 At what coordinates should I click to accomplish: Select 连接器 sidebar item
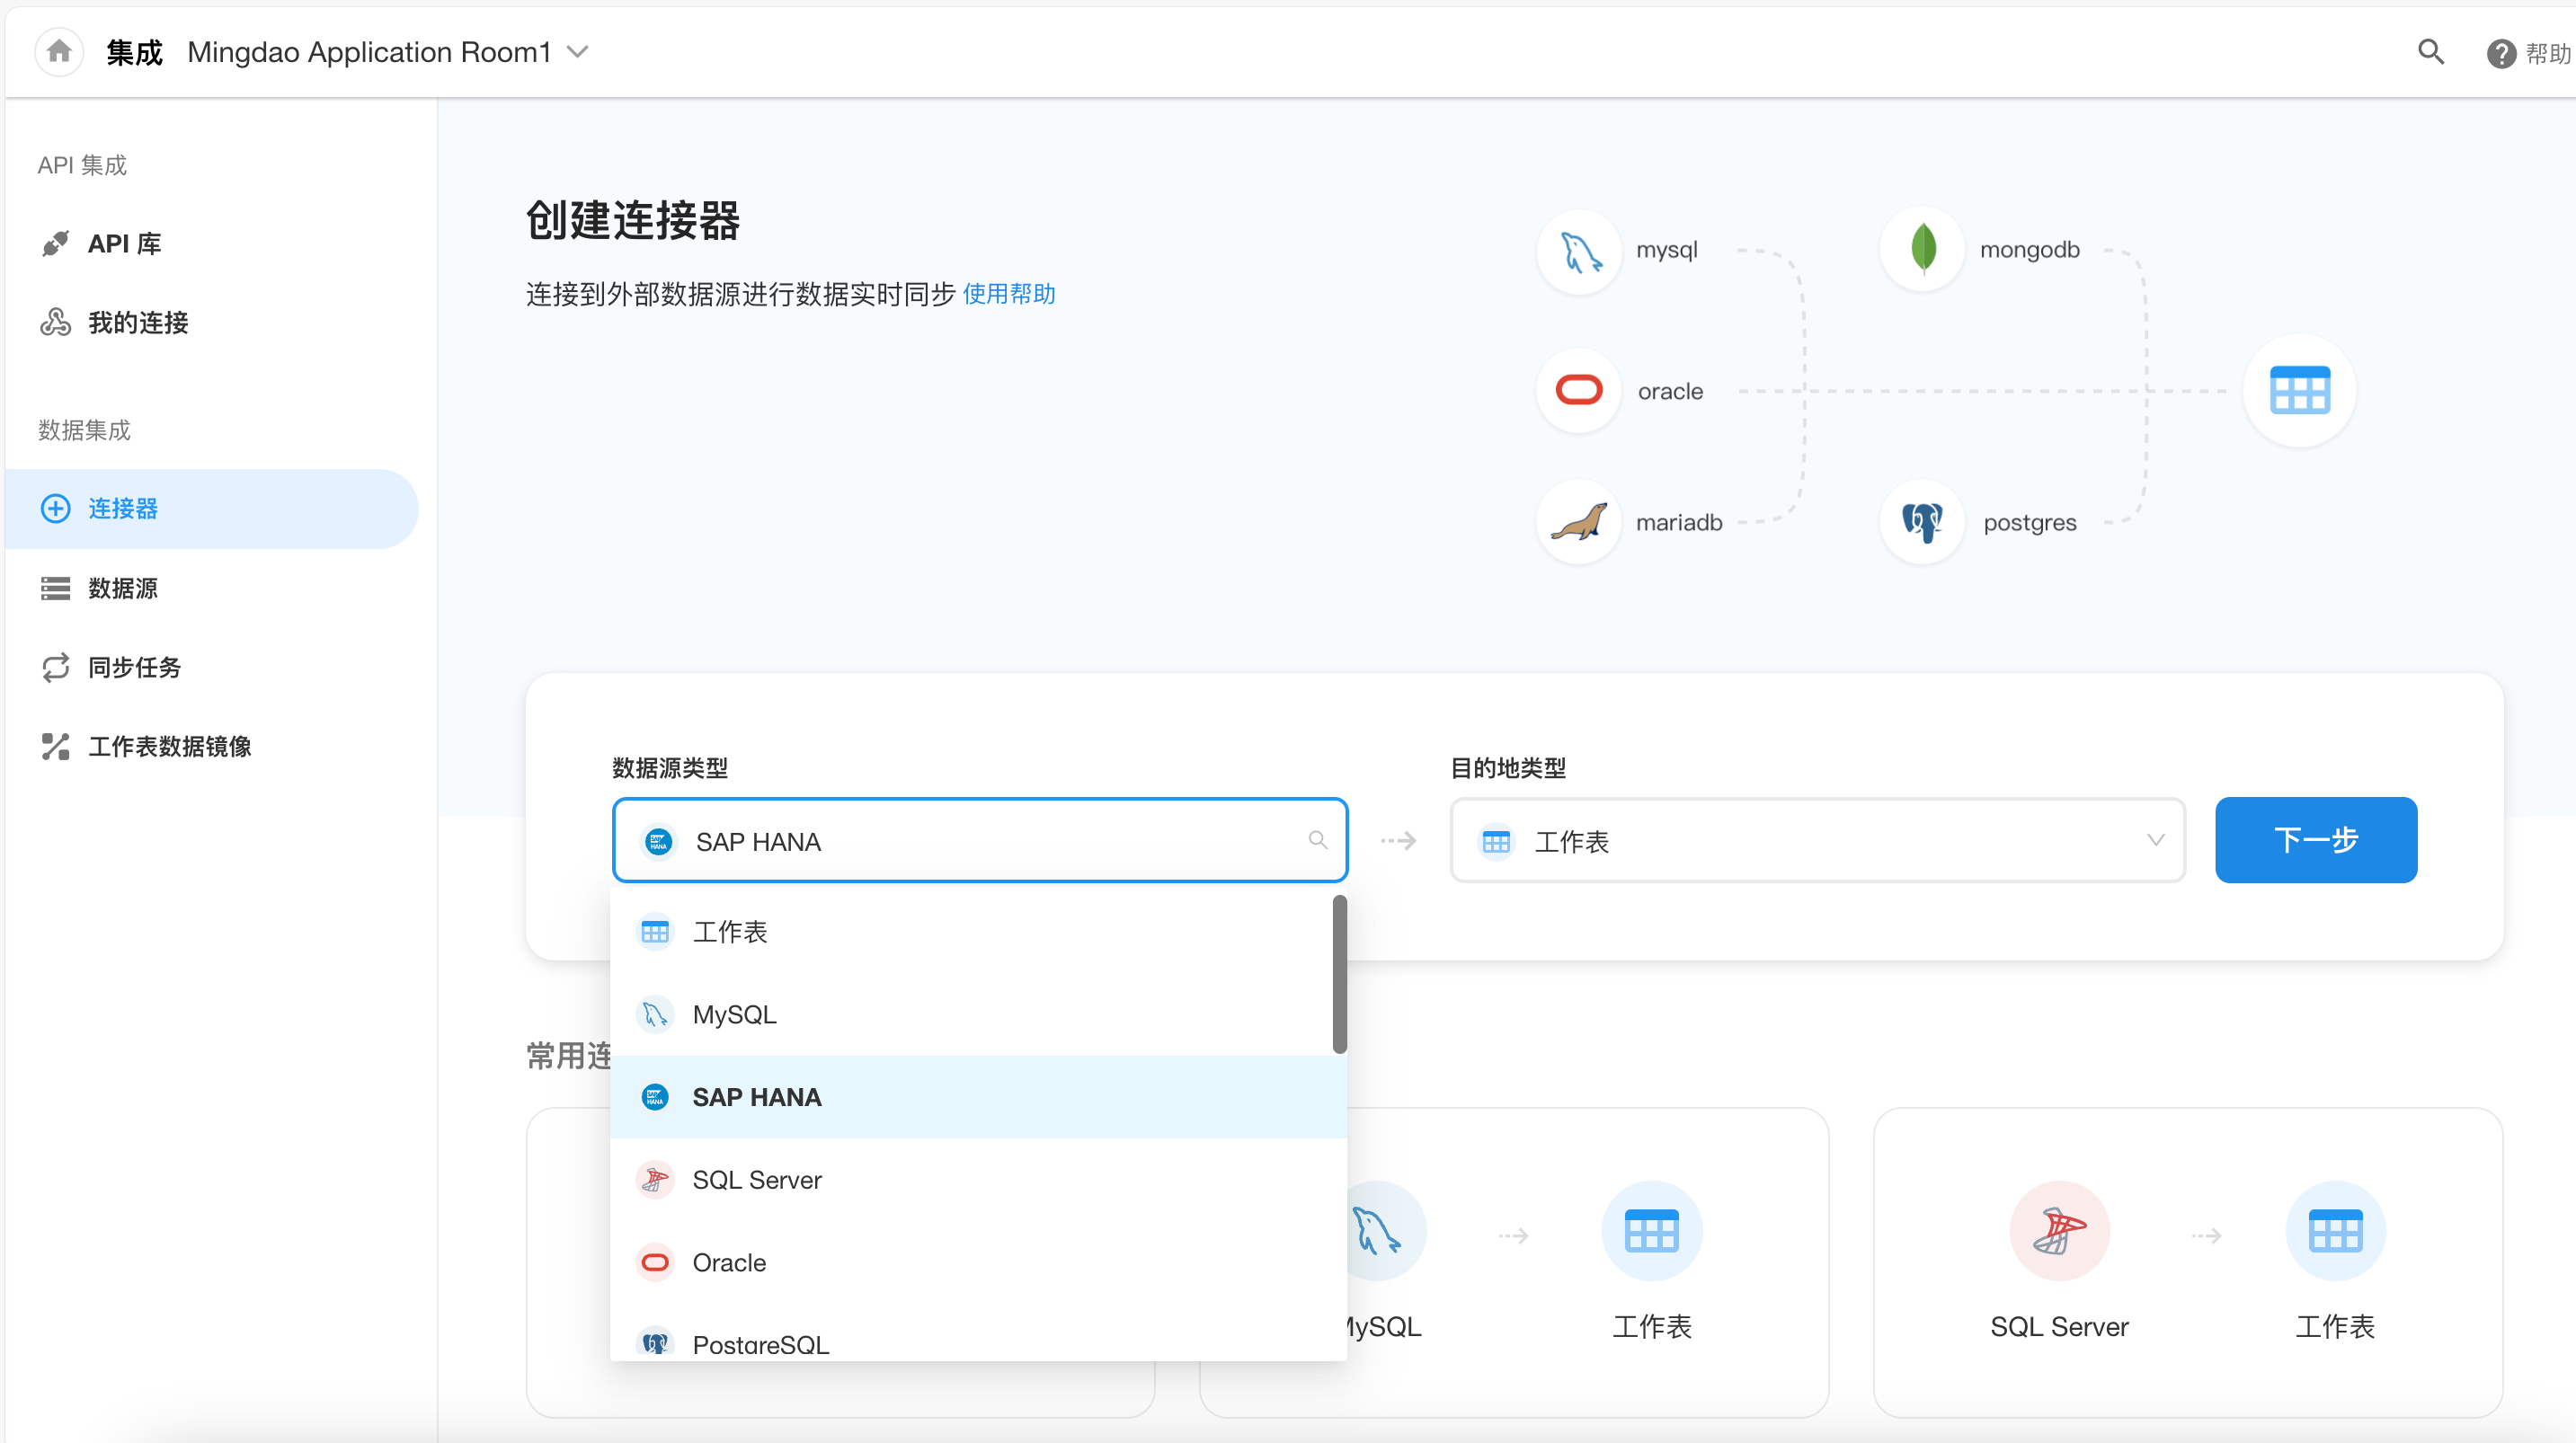click(212, 509)
